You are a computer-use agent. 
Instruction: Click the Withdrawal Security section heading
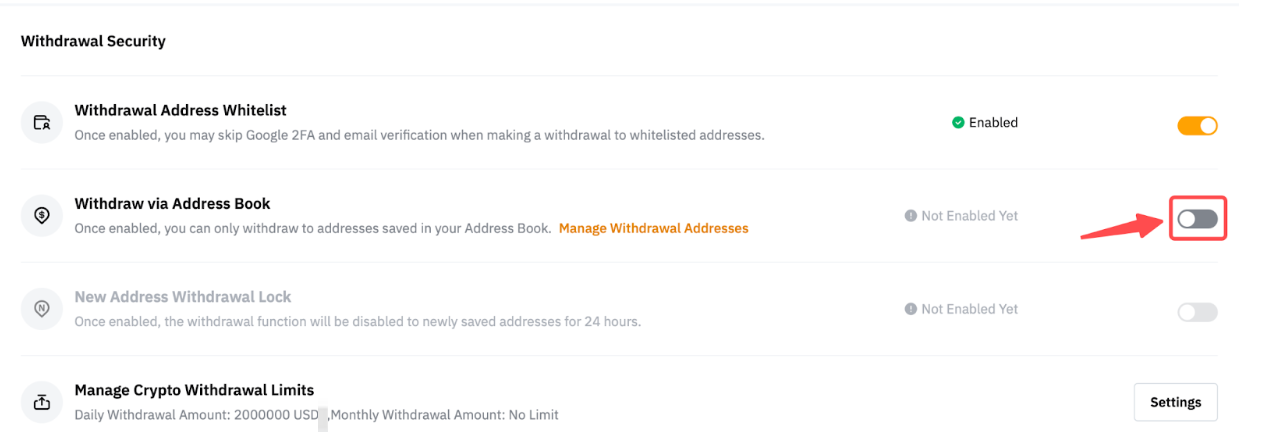[x=93, y=41]
